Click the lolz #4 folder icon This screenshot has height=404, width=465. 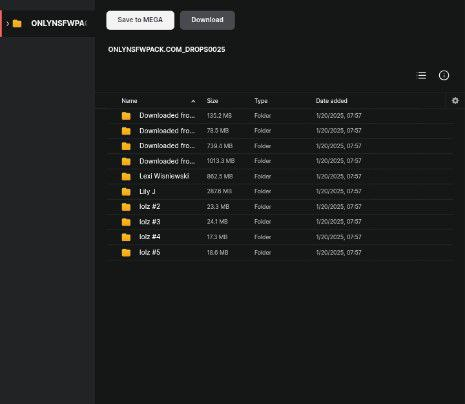pos(126,237)
